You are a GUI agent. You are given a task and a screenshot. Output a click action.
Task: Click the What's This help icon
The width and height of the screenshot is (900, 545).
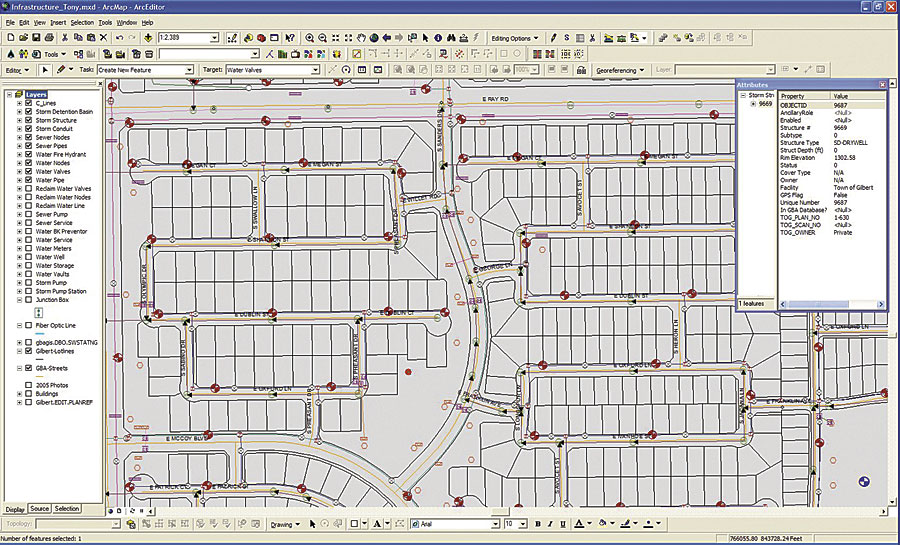(x=290, y=38)
